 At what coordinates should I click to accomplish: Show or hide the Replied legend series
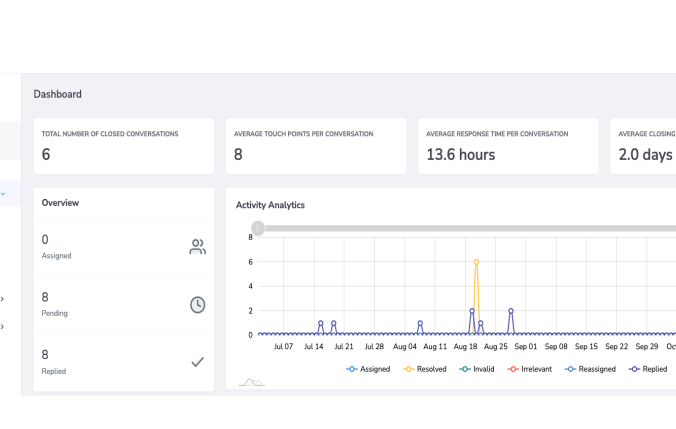point(649,369)
